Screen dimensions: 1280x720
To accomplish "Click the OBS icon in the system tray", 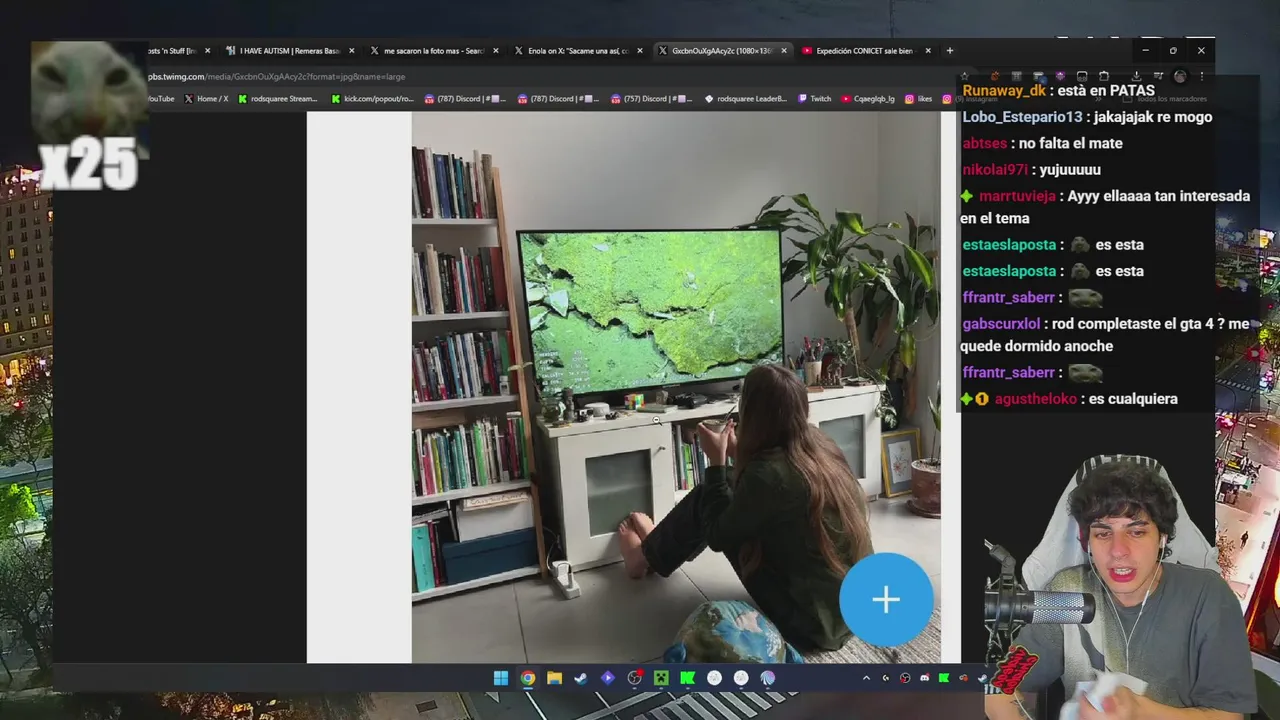I will (905, 678).
